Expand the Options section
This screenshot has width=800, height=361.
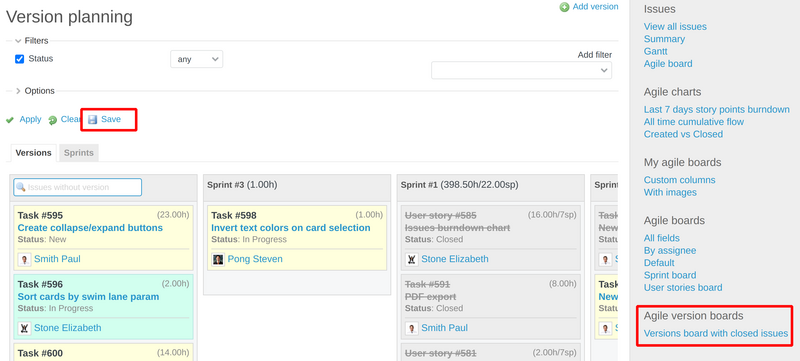[35, 91]
